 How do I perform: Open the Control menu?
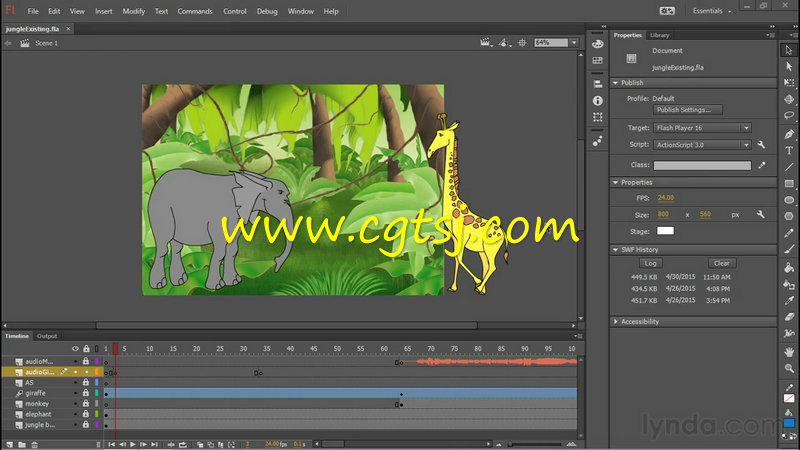(235, 11)
